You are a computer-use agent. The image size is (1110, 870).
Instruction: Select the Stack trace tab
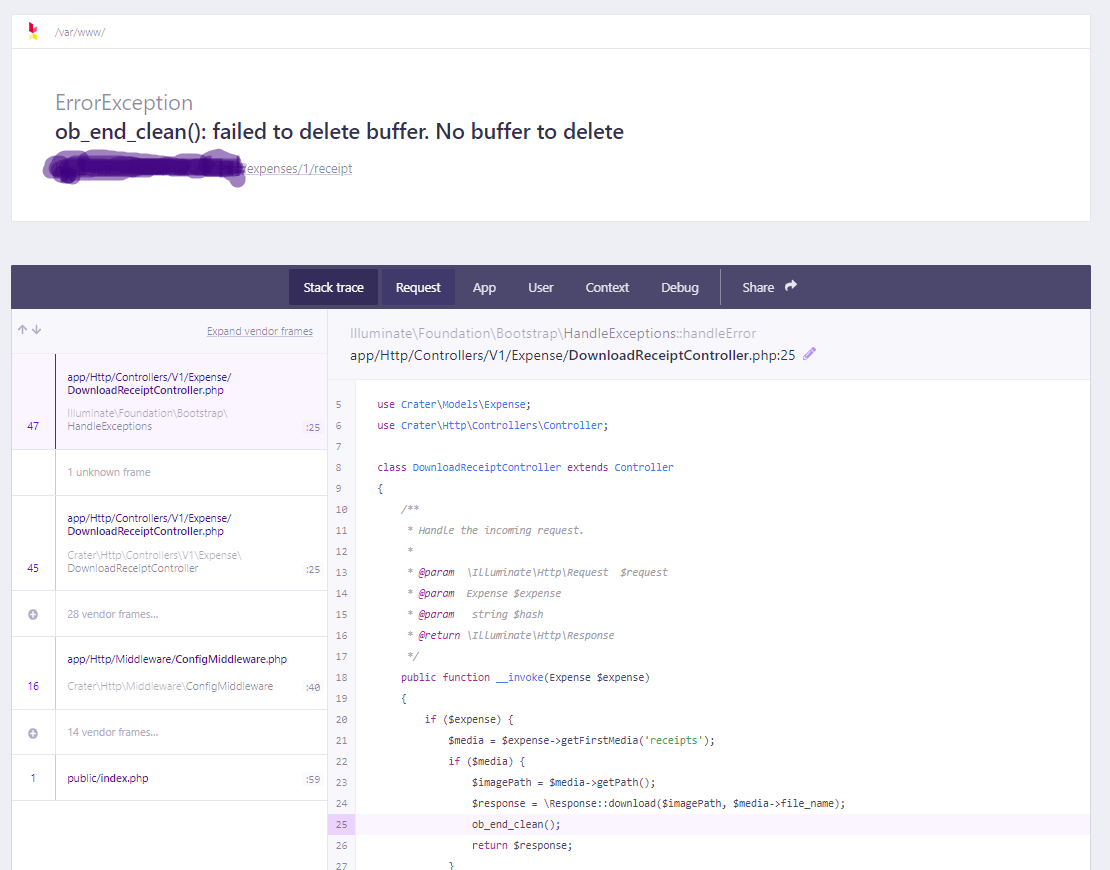click(333, 287)
